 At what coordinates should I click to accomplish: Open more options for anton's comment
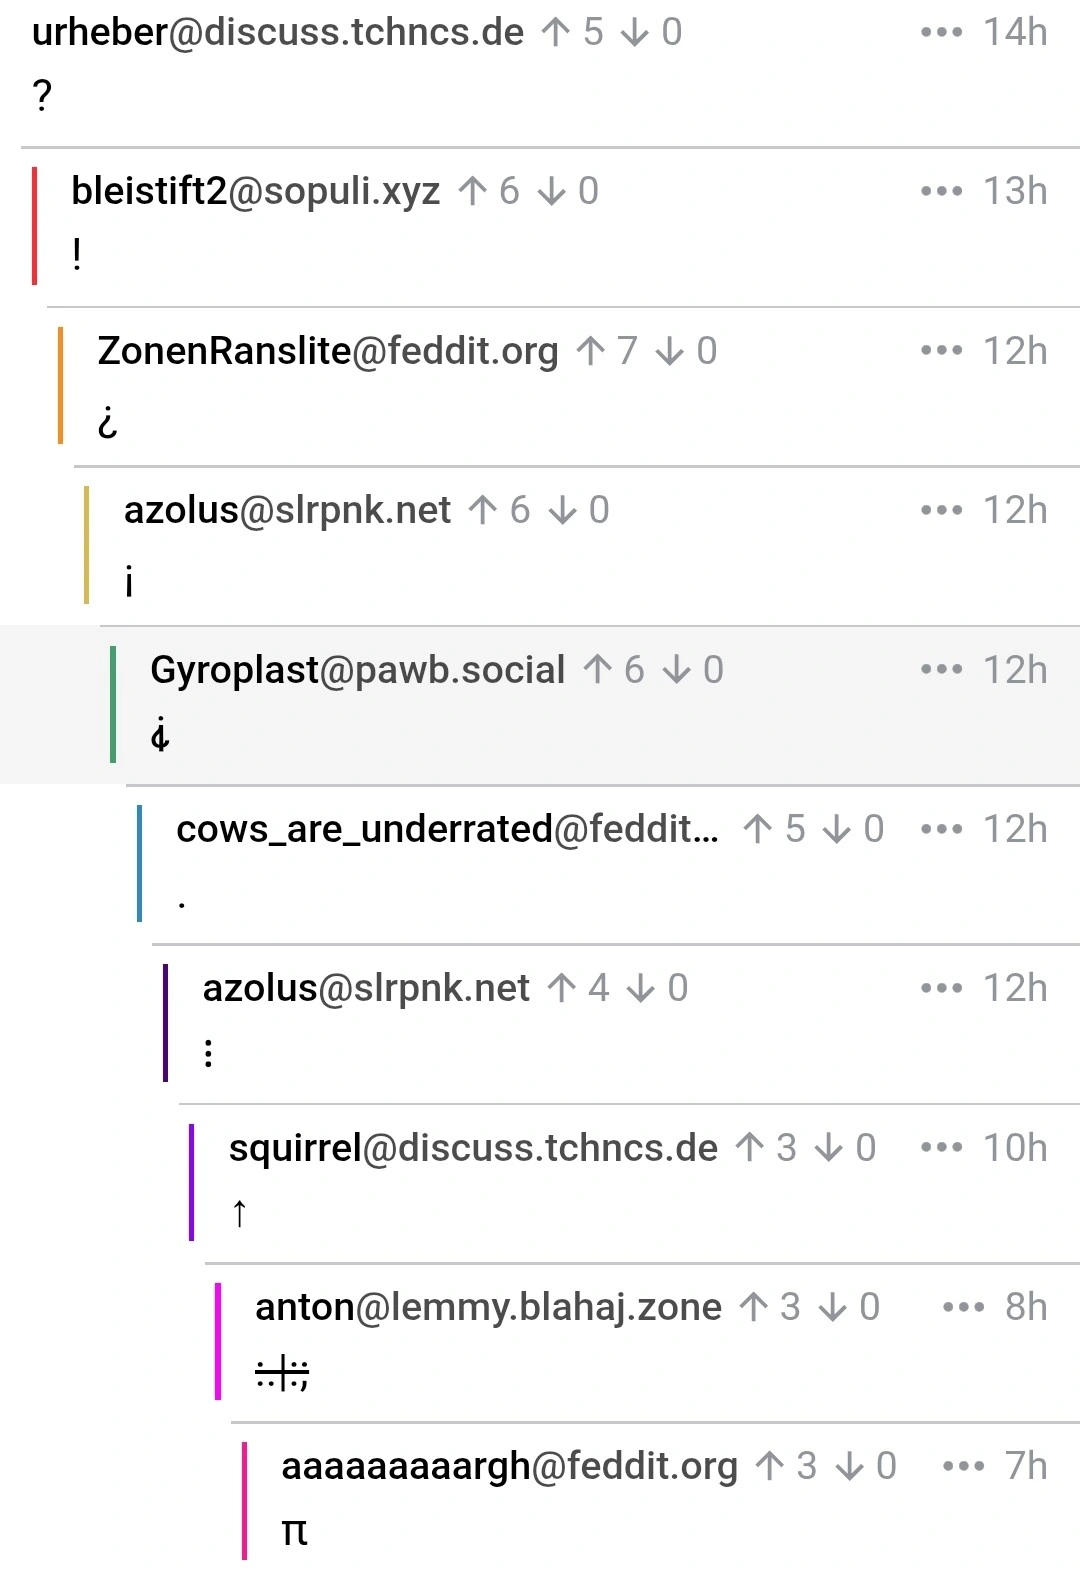(963, 1307)
